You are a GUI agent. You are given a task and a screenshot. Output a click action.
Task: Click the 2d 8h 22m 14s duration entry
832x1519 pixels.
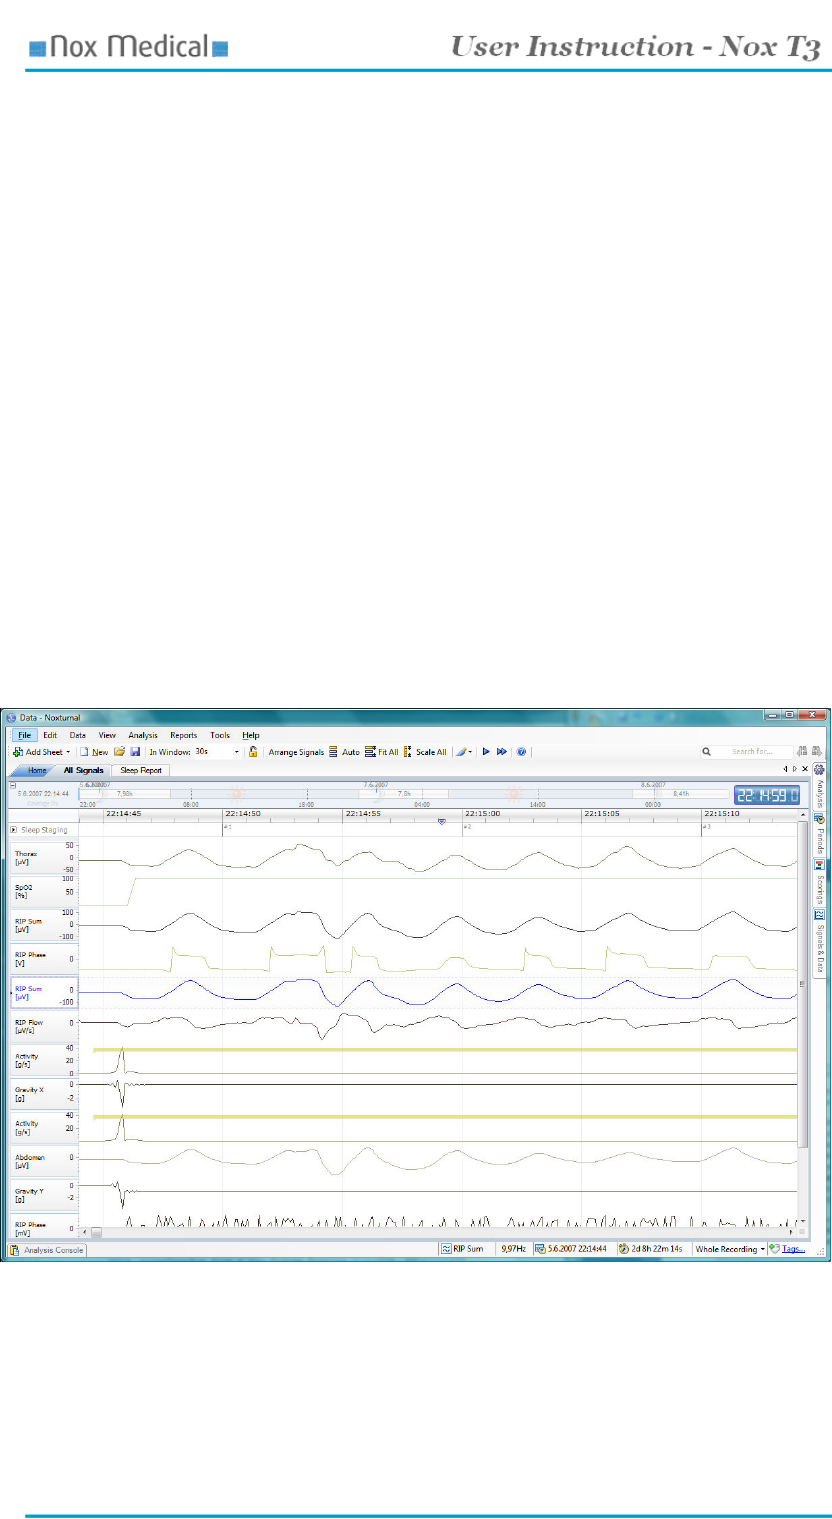[x=652, y=1249]
